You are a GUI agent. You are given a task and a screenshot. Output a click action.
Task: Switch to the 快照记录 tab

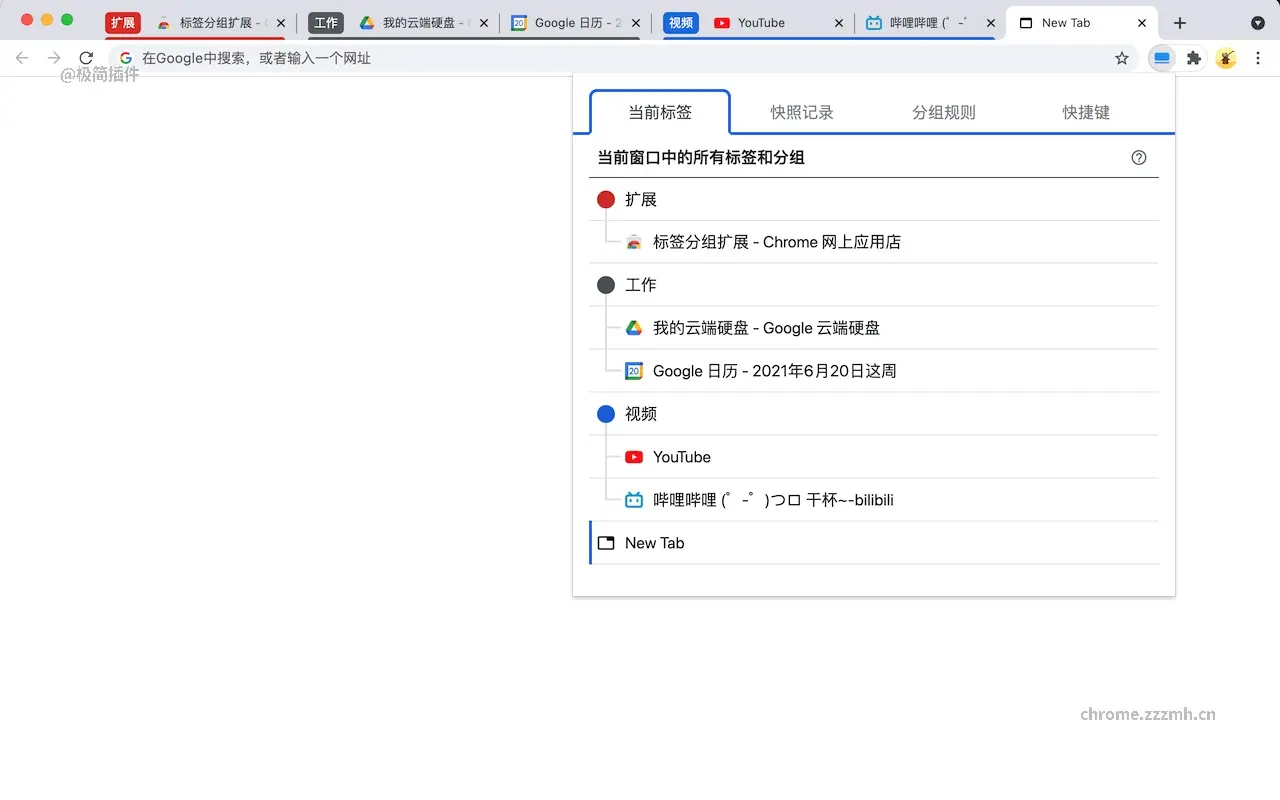coord(801,112)
